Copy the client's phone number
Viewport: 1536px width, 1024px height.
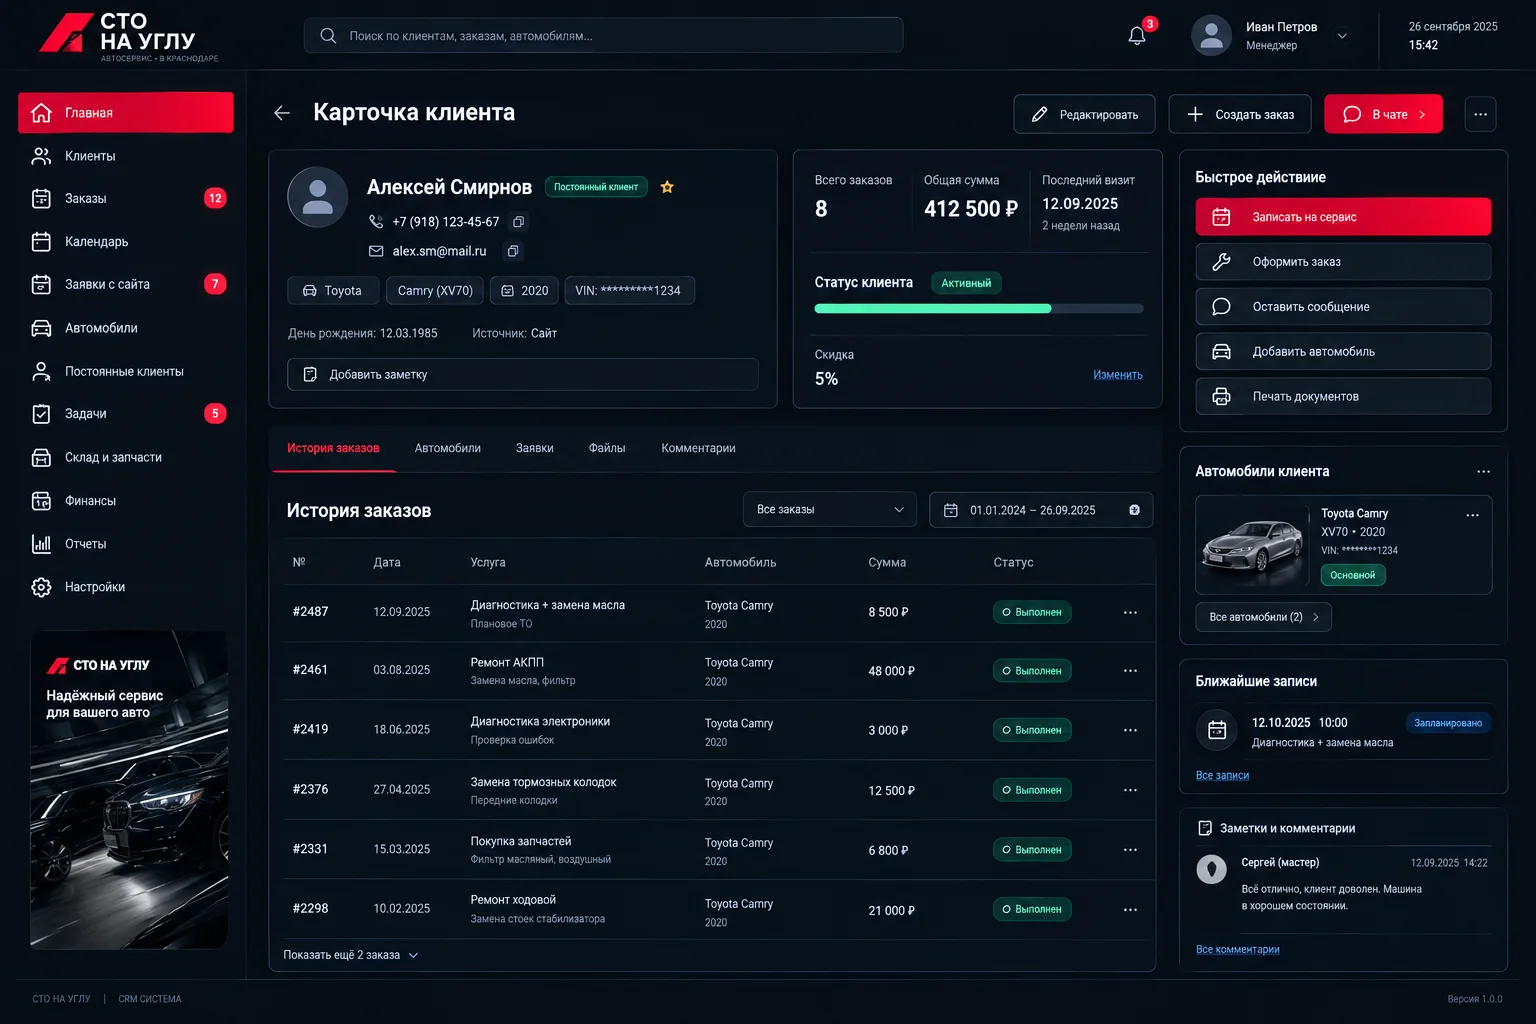tap(518, 222)
